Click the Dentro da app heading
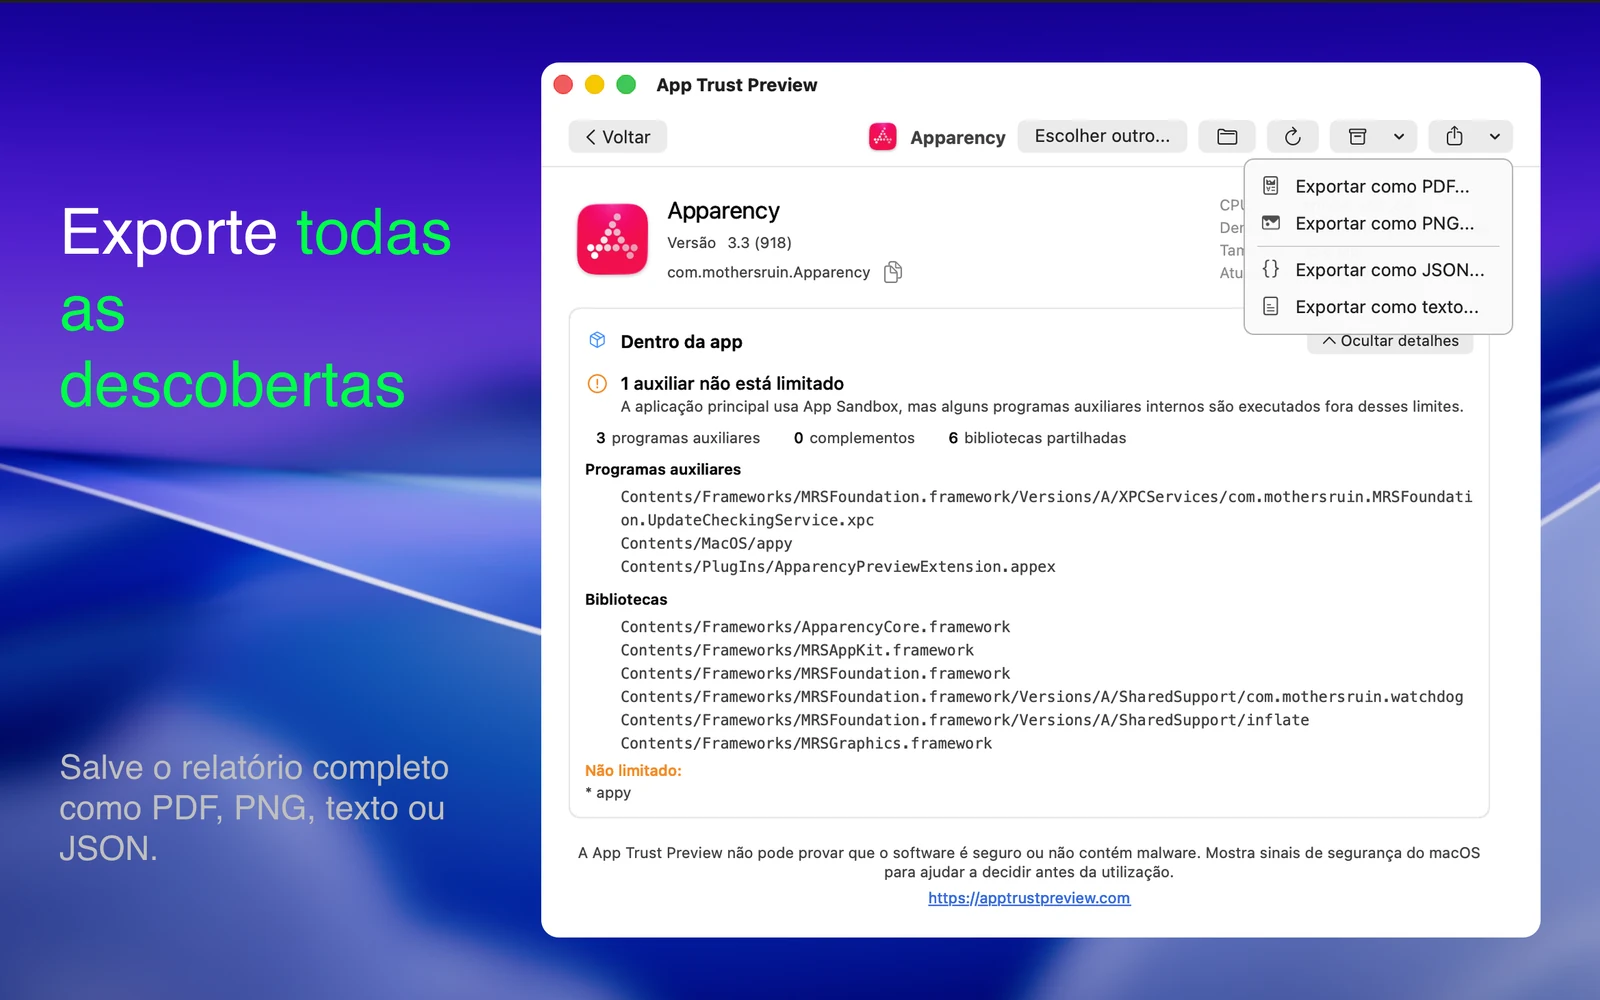Image resolution: width=1600 pixels, height=1000 pixels. pyautogui.click(x=681, y=342)
